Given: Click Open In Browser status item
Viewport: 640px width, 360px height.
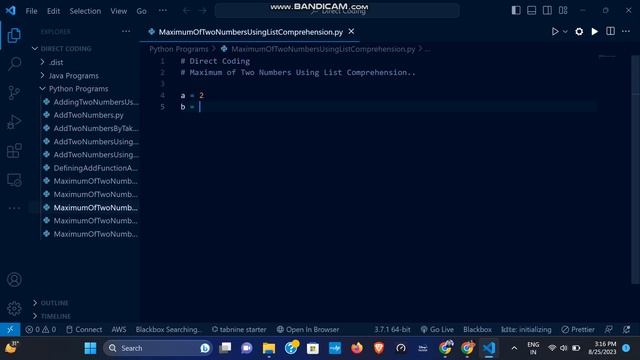Looking at the screenshot, I should [x=308, y=329].
